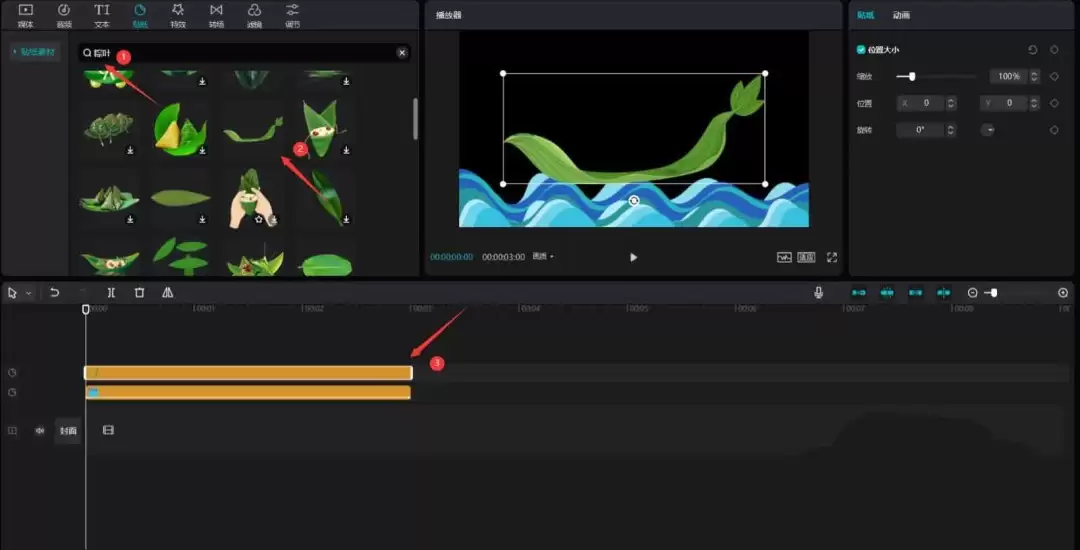Uncheck the 位置大小 checkbox

click(x=860, y=50)
